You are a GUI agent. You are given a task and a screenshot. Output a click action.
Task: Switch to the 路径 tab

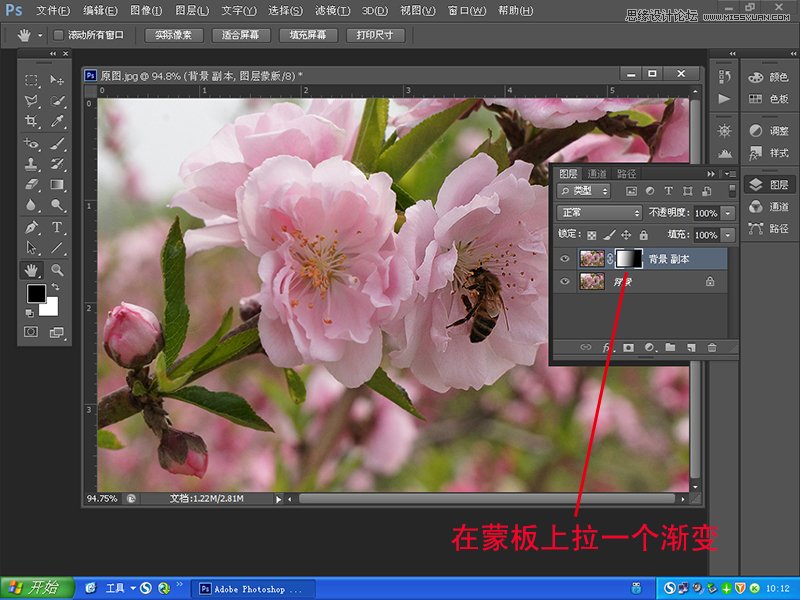click(626, 174)
